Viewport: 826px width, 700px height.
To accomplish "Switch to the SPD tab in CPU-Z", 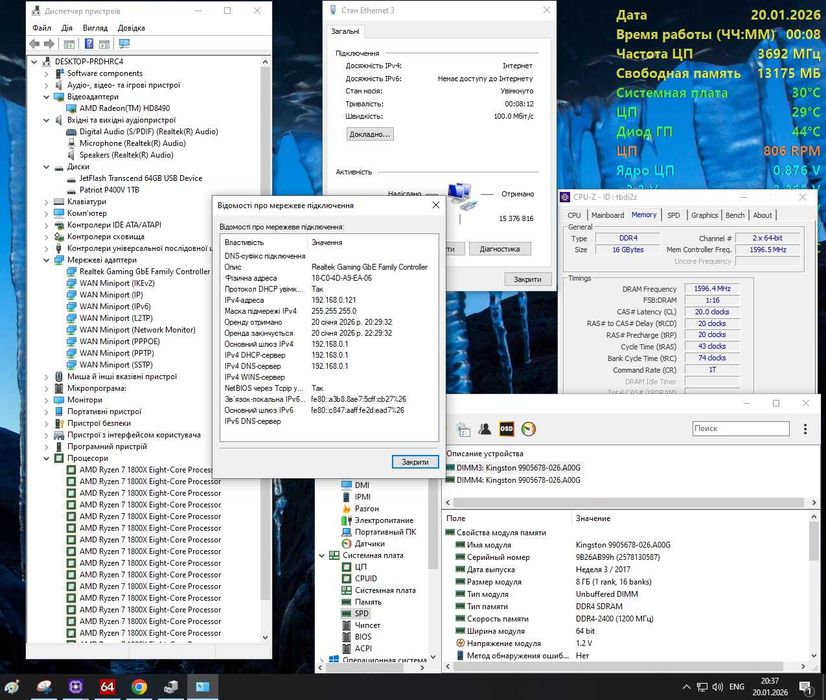I will pos(673,215).
